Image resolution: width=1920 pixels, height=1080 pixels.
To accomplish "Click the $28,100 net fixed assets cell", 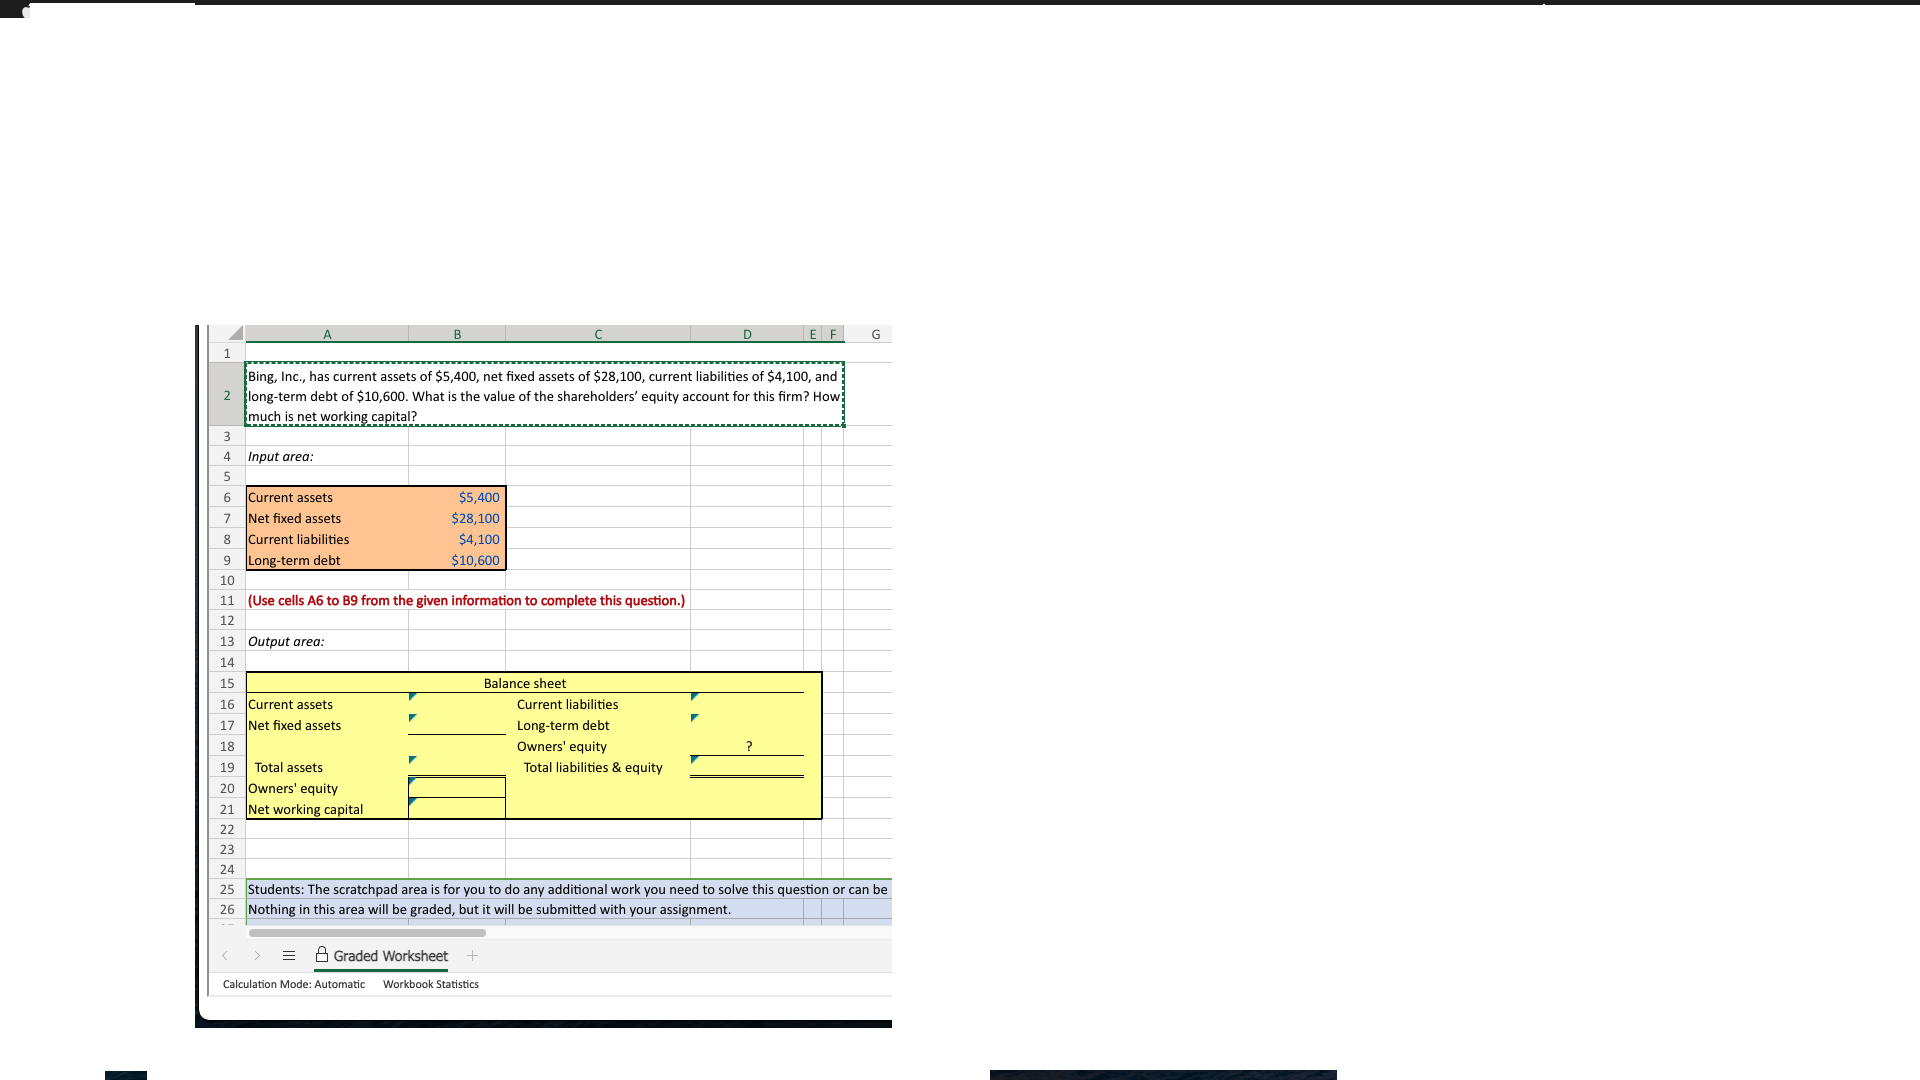I will pos(457,518).
